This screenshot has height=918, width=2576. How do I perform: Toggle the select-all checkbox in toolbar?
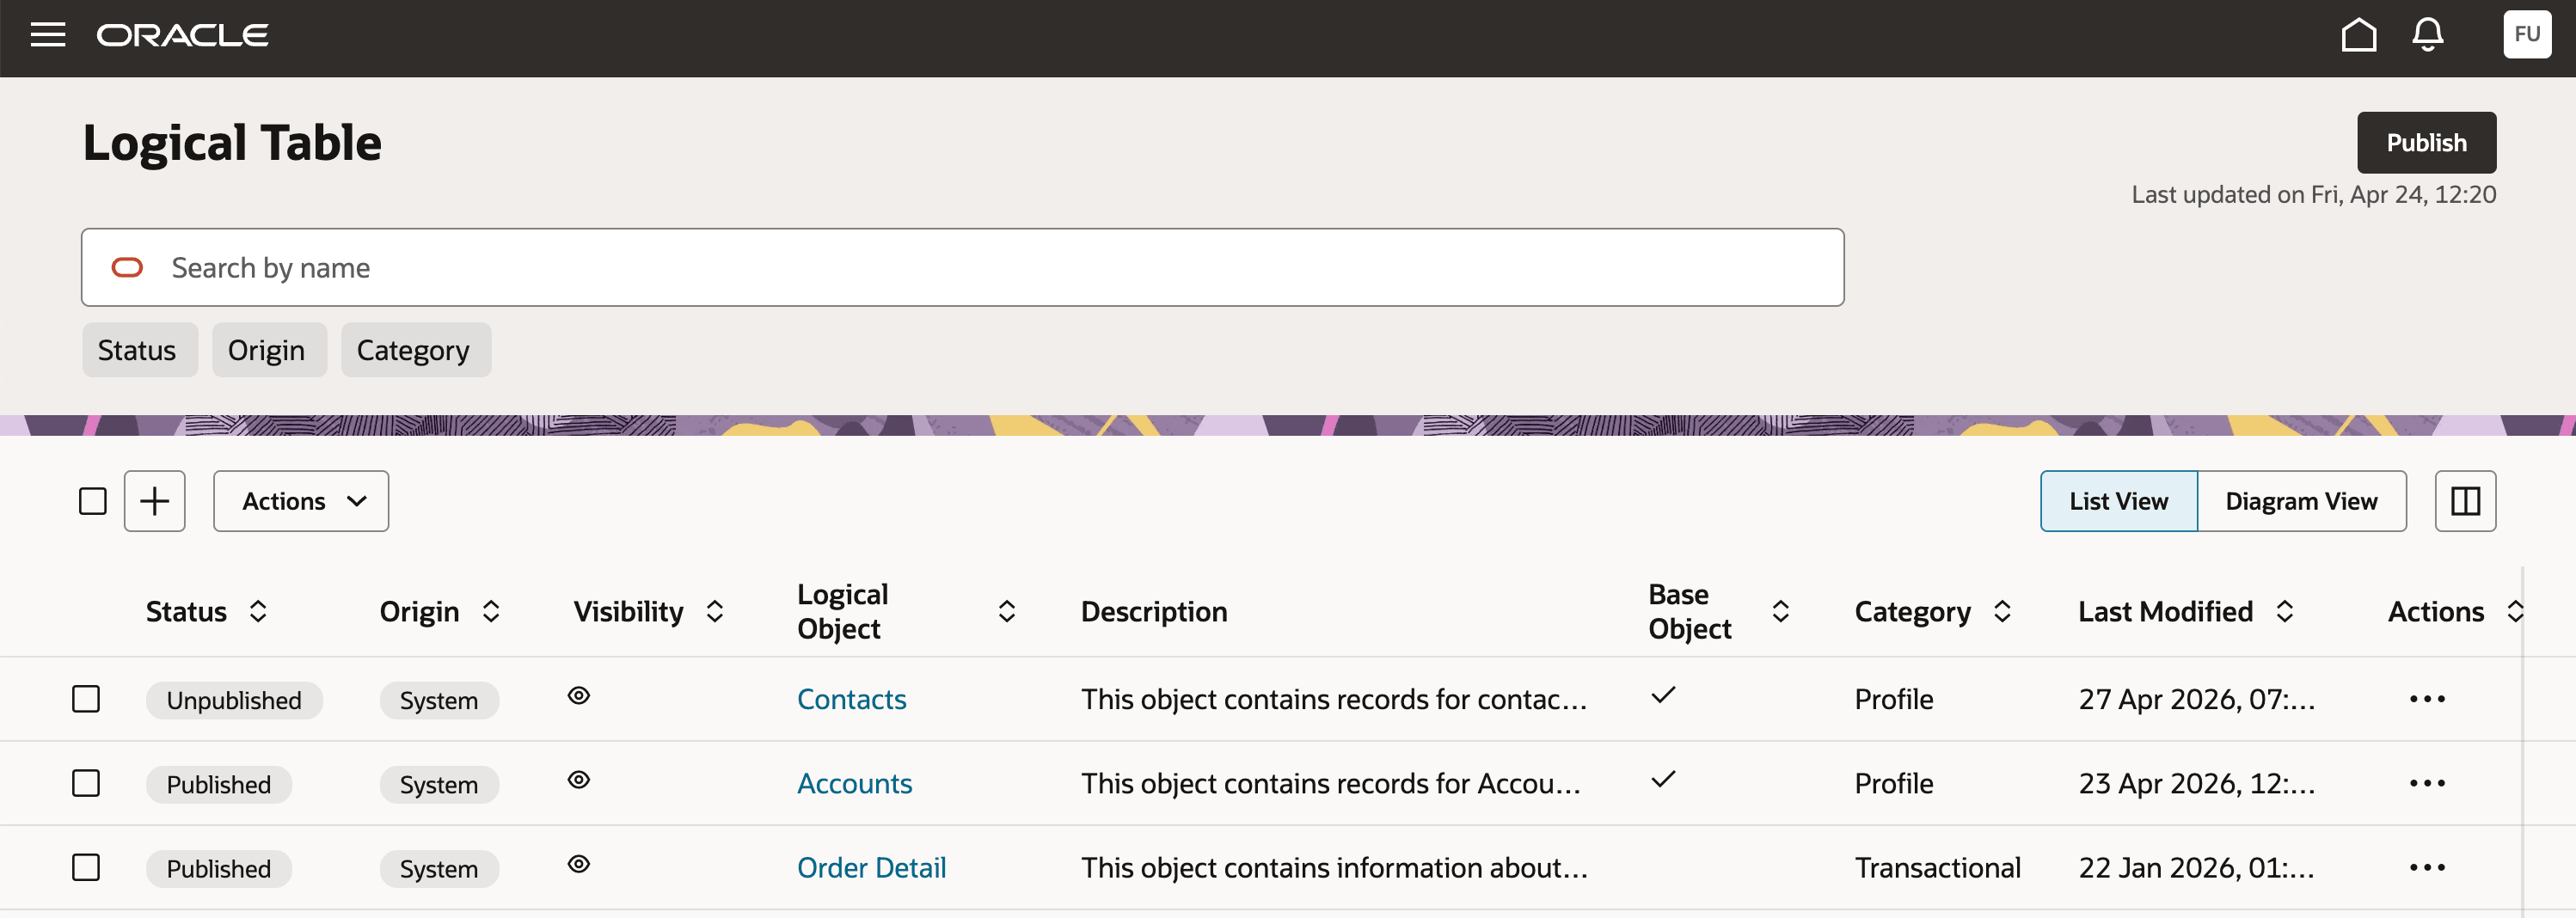pos(93,501)
